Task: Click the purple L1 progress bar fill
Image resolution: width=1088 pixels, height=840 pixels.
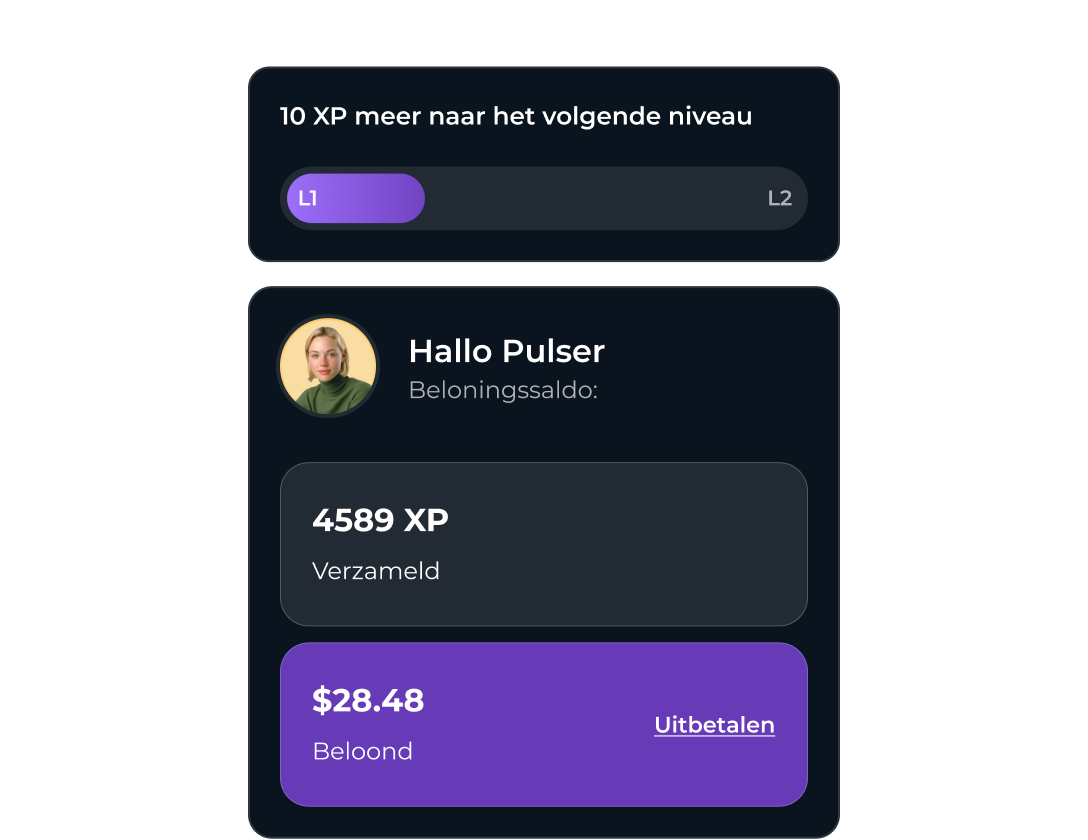Action: [355, 198]
